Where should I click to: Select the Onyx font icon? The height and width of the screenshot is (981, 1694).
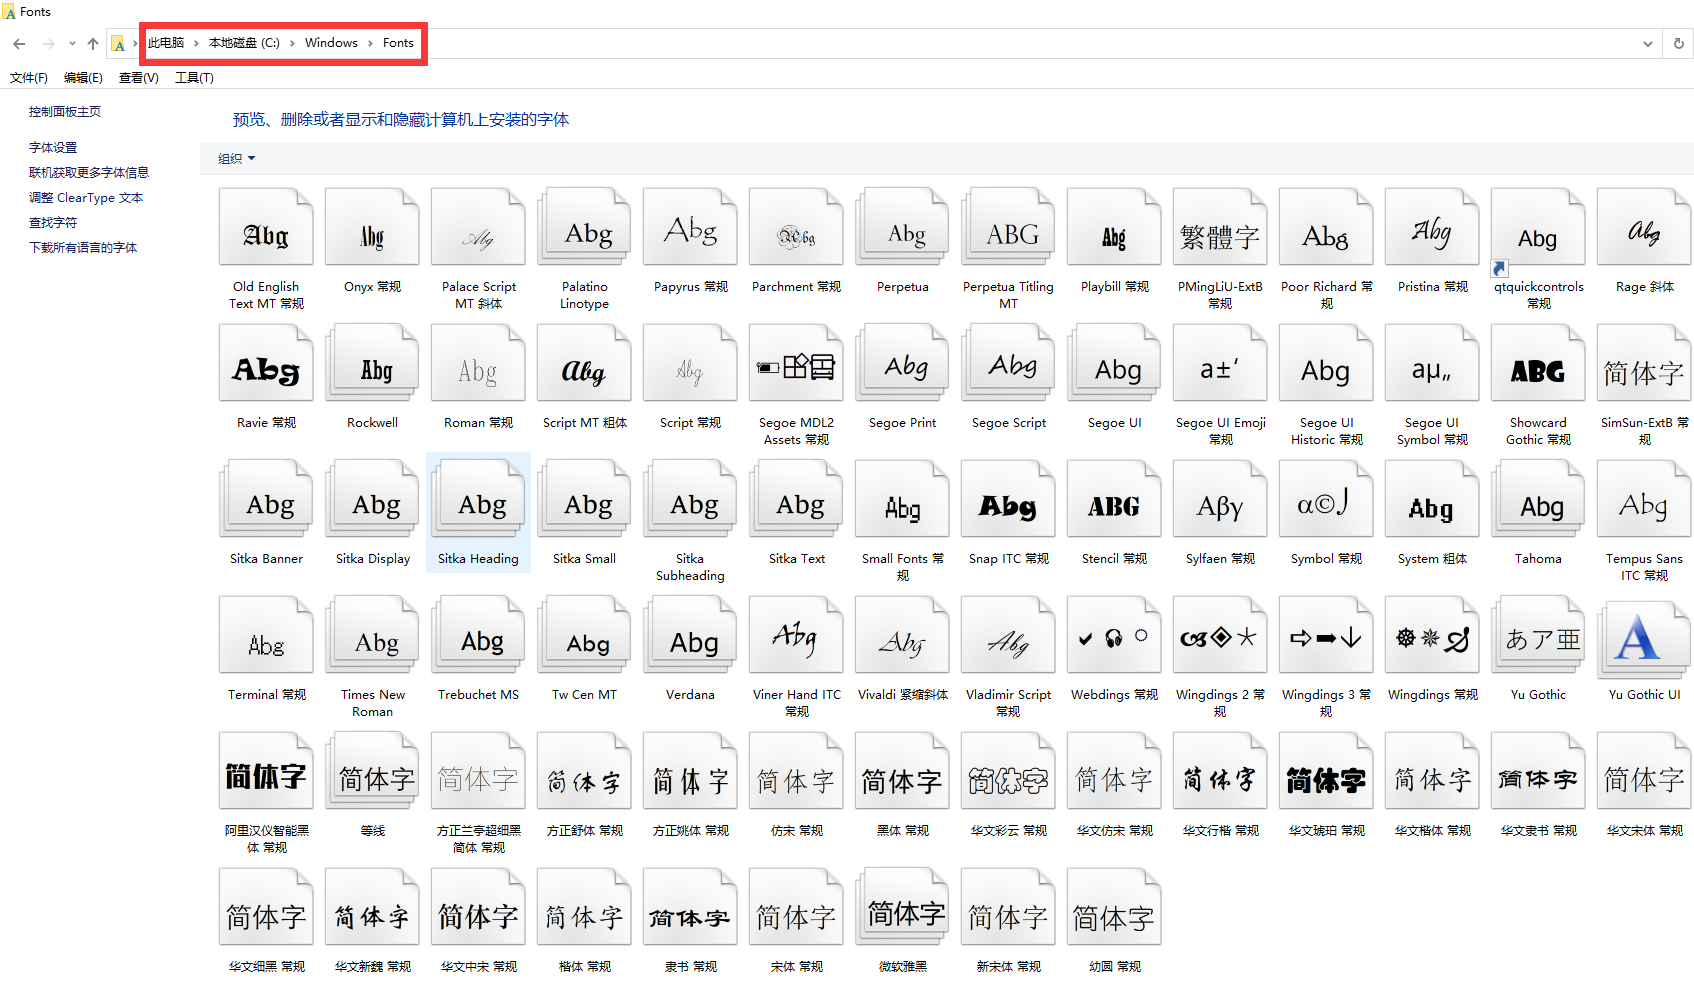point(372,227)
